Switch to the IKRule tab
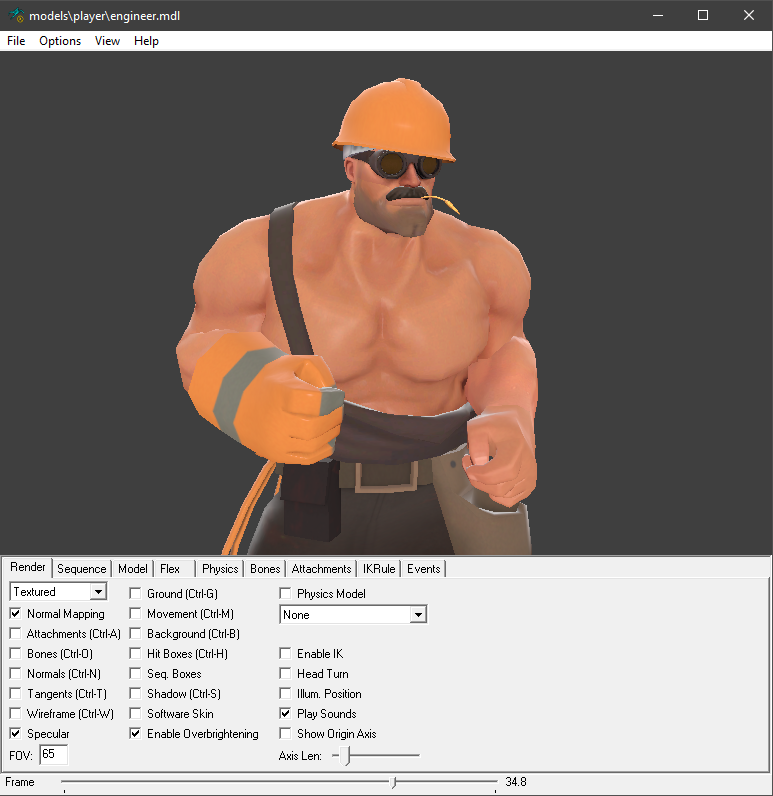This screenshot has width=773, height=796. [379, 569]
